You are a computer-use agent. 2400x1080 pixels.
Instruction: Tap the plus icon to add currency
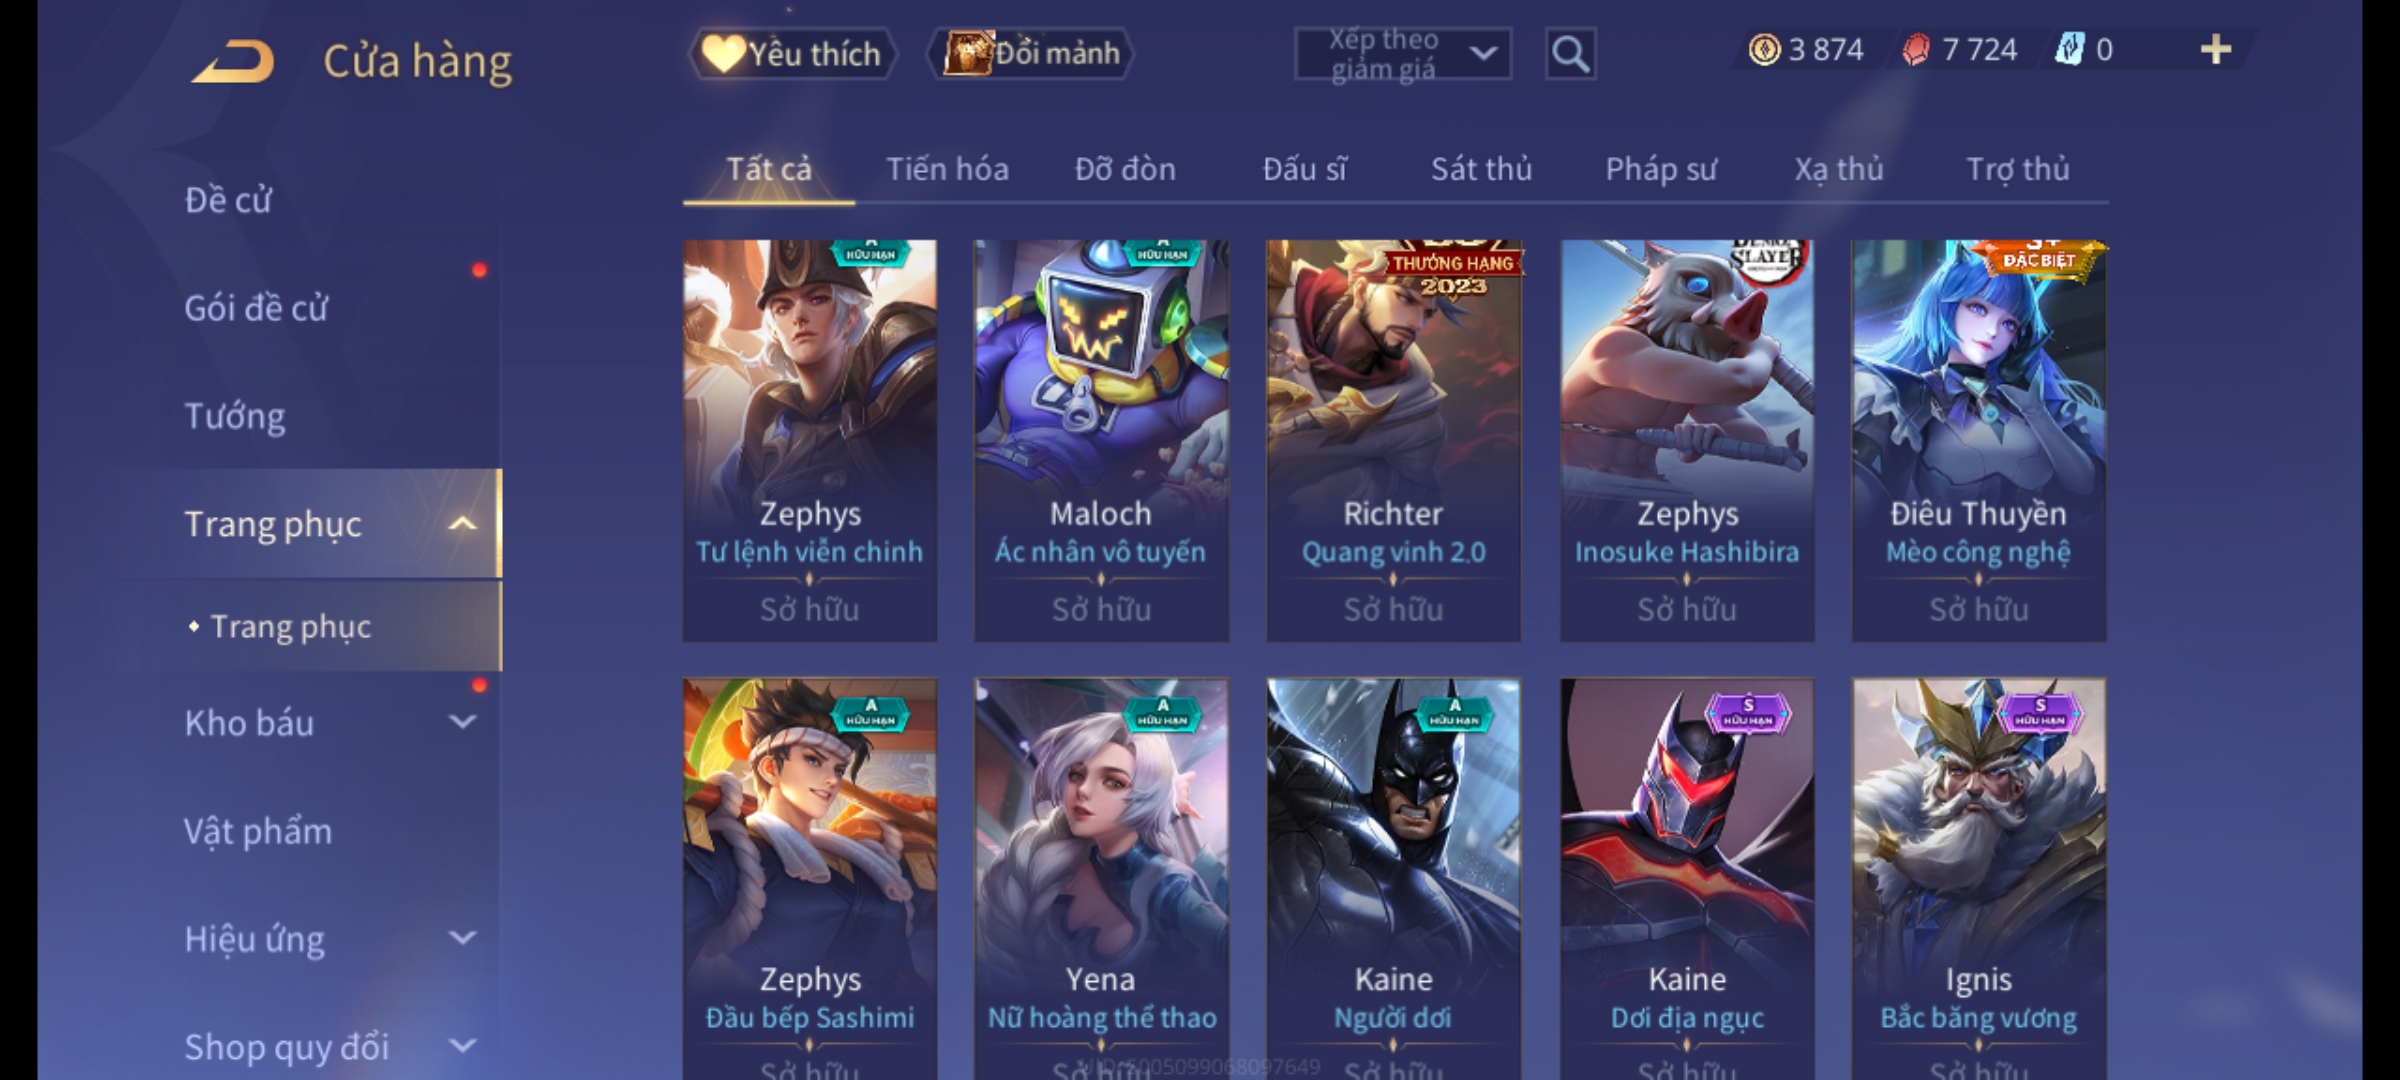pos(2215,50)
